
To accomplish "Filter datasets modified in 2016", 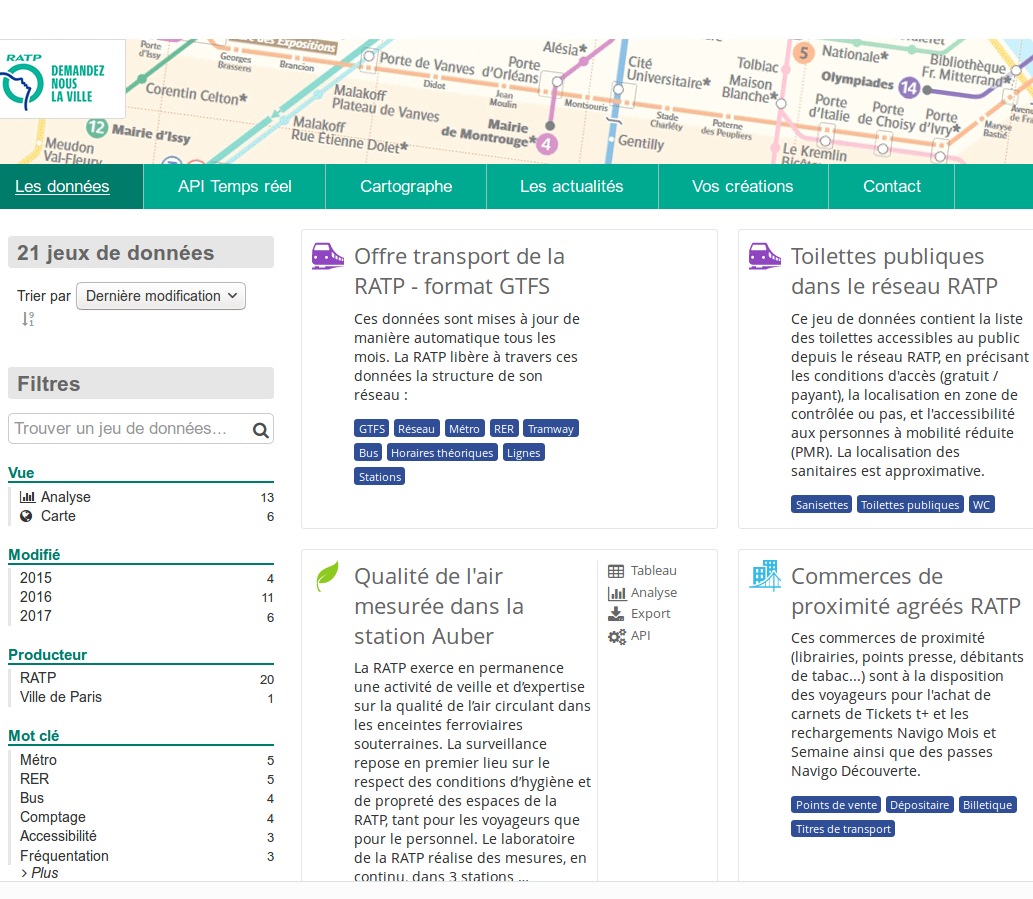I will [x=147, y=597].
